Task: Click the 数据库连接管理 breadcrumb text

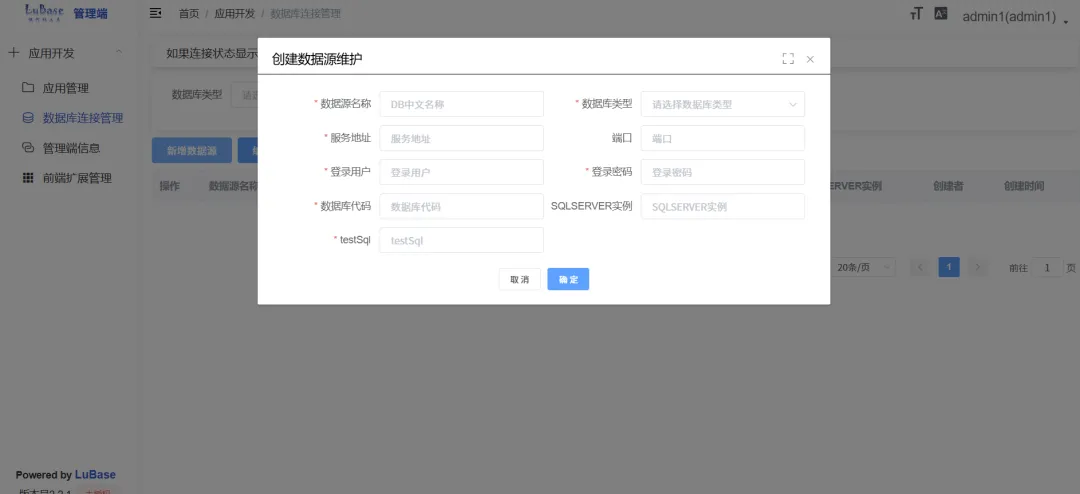Action: (305, 14)
